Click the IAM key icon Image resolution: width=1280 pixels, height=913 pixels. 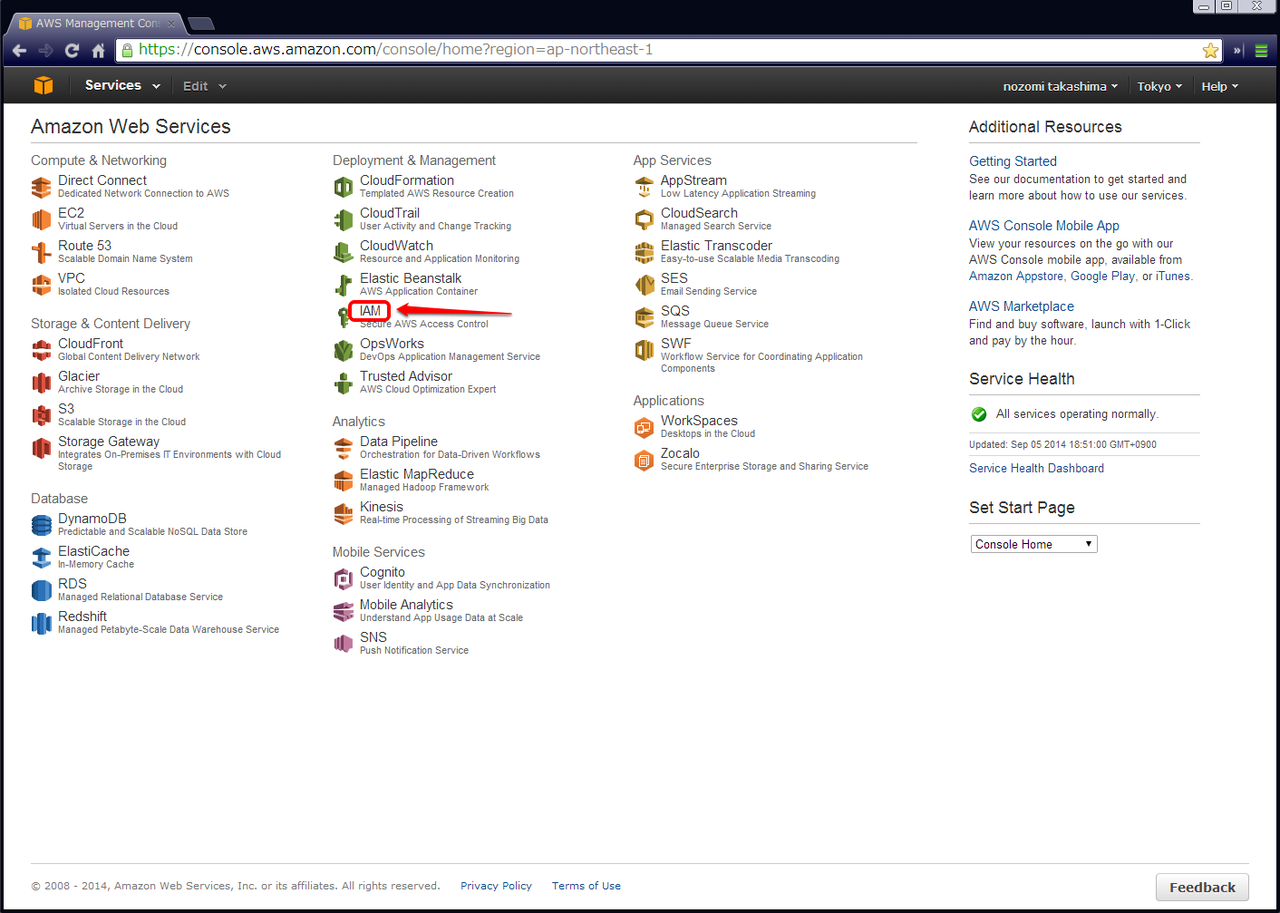click(343, 318)
